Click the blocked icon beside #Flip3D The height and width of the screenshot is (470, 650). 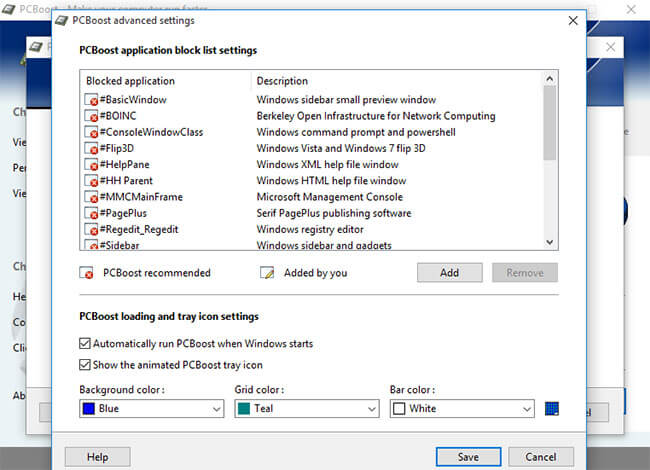tap(91, 148)
